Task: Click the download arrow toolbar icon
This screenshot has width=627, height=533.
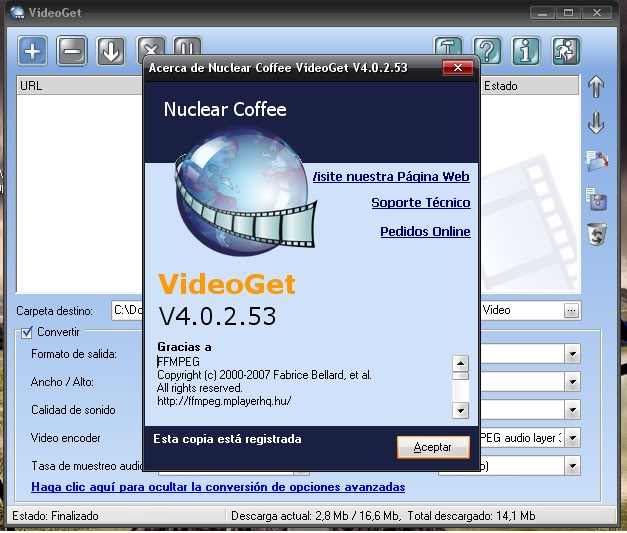Action: click(x=110, y=51)
